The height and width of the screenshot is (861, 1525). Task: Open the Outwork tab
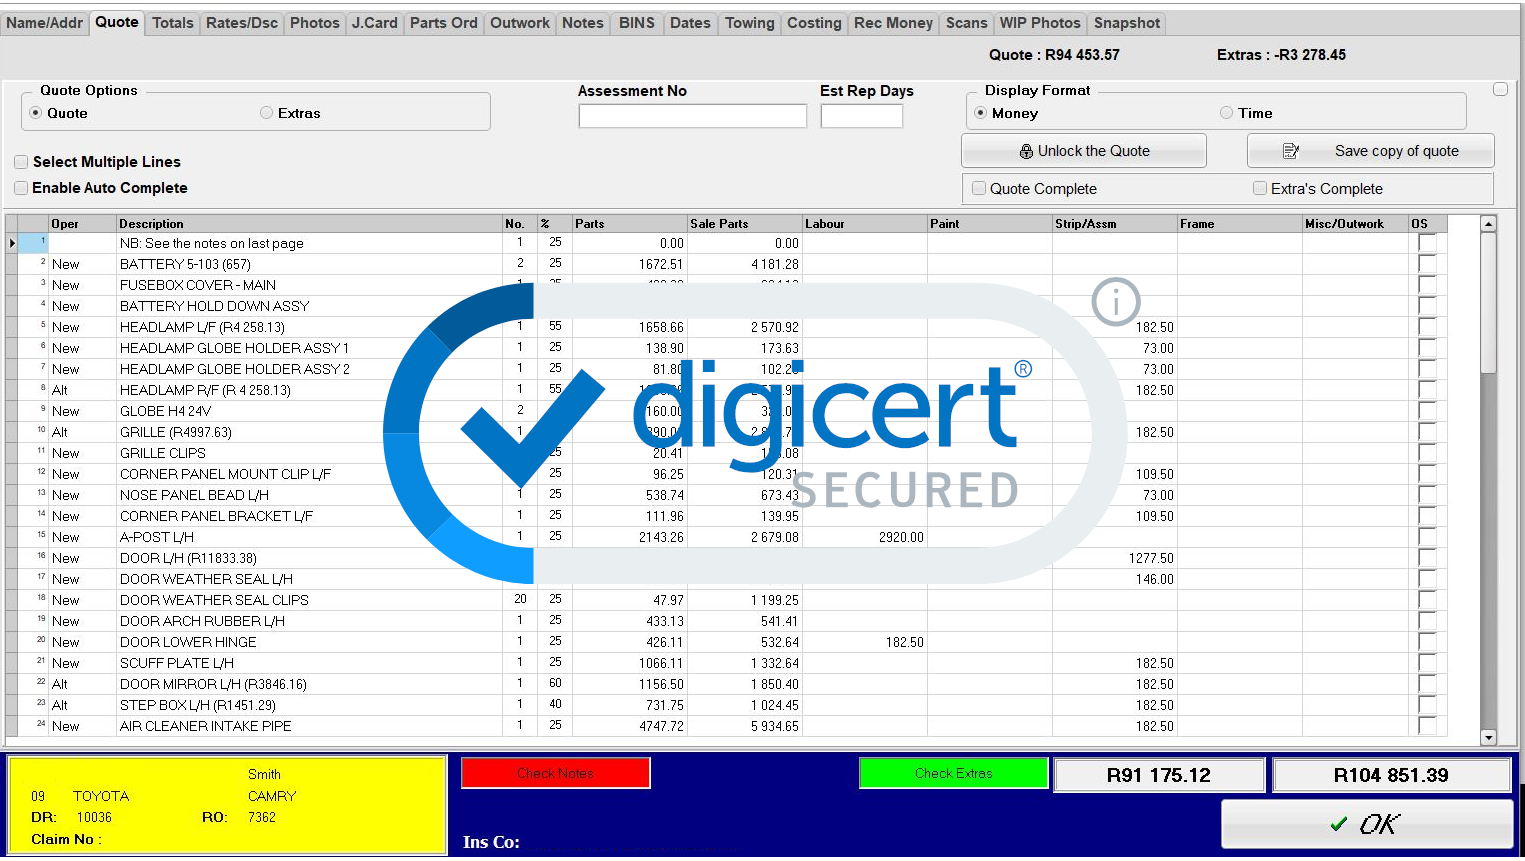[520, 23]
